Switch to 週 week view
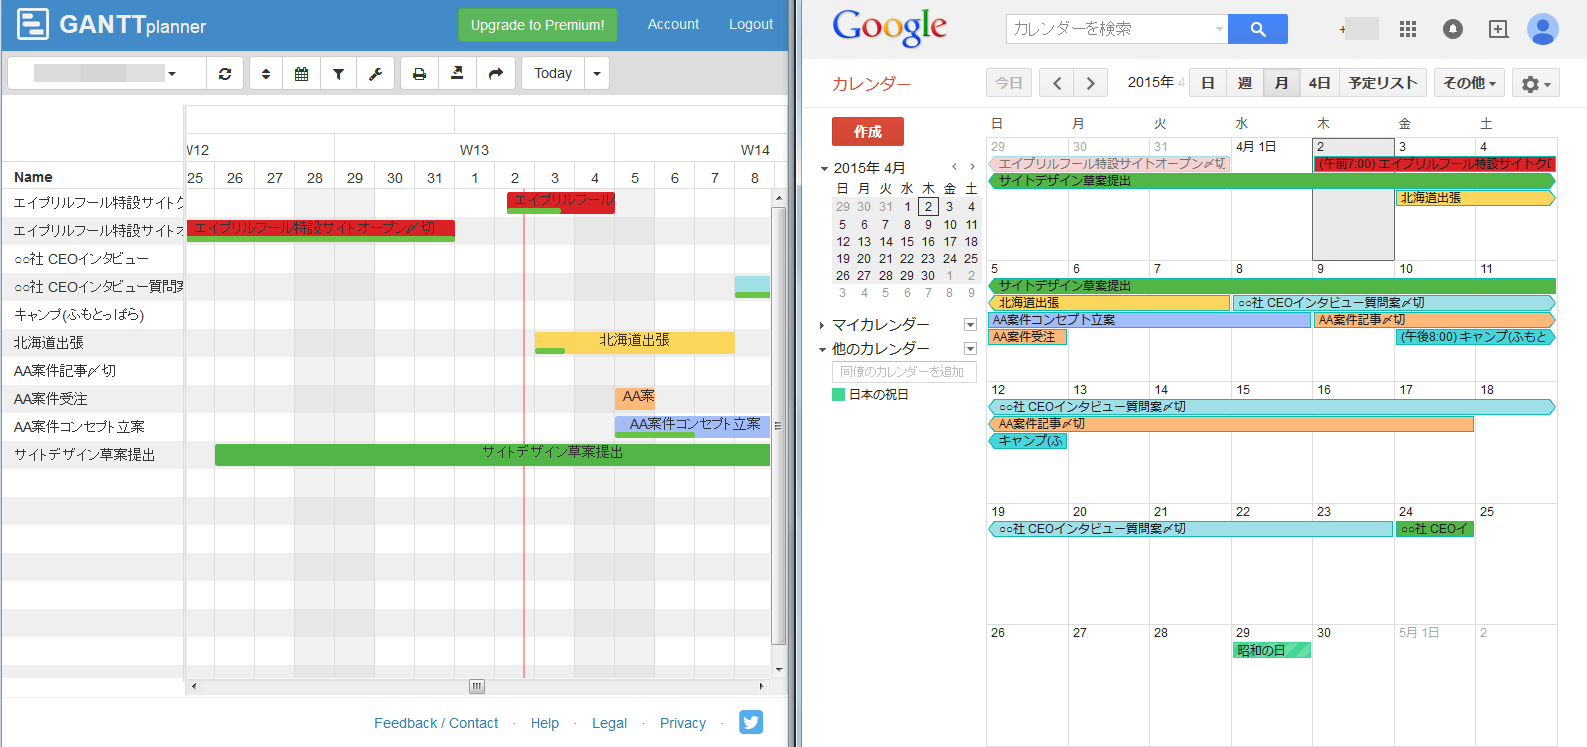Screen dimensions: 1587x747 (1245, 83)
